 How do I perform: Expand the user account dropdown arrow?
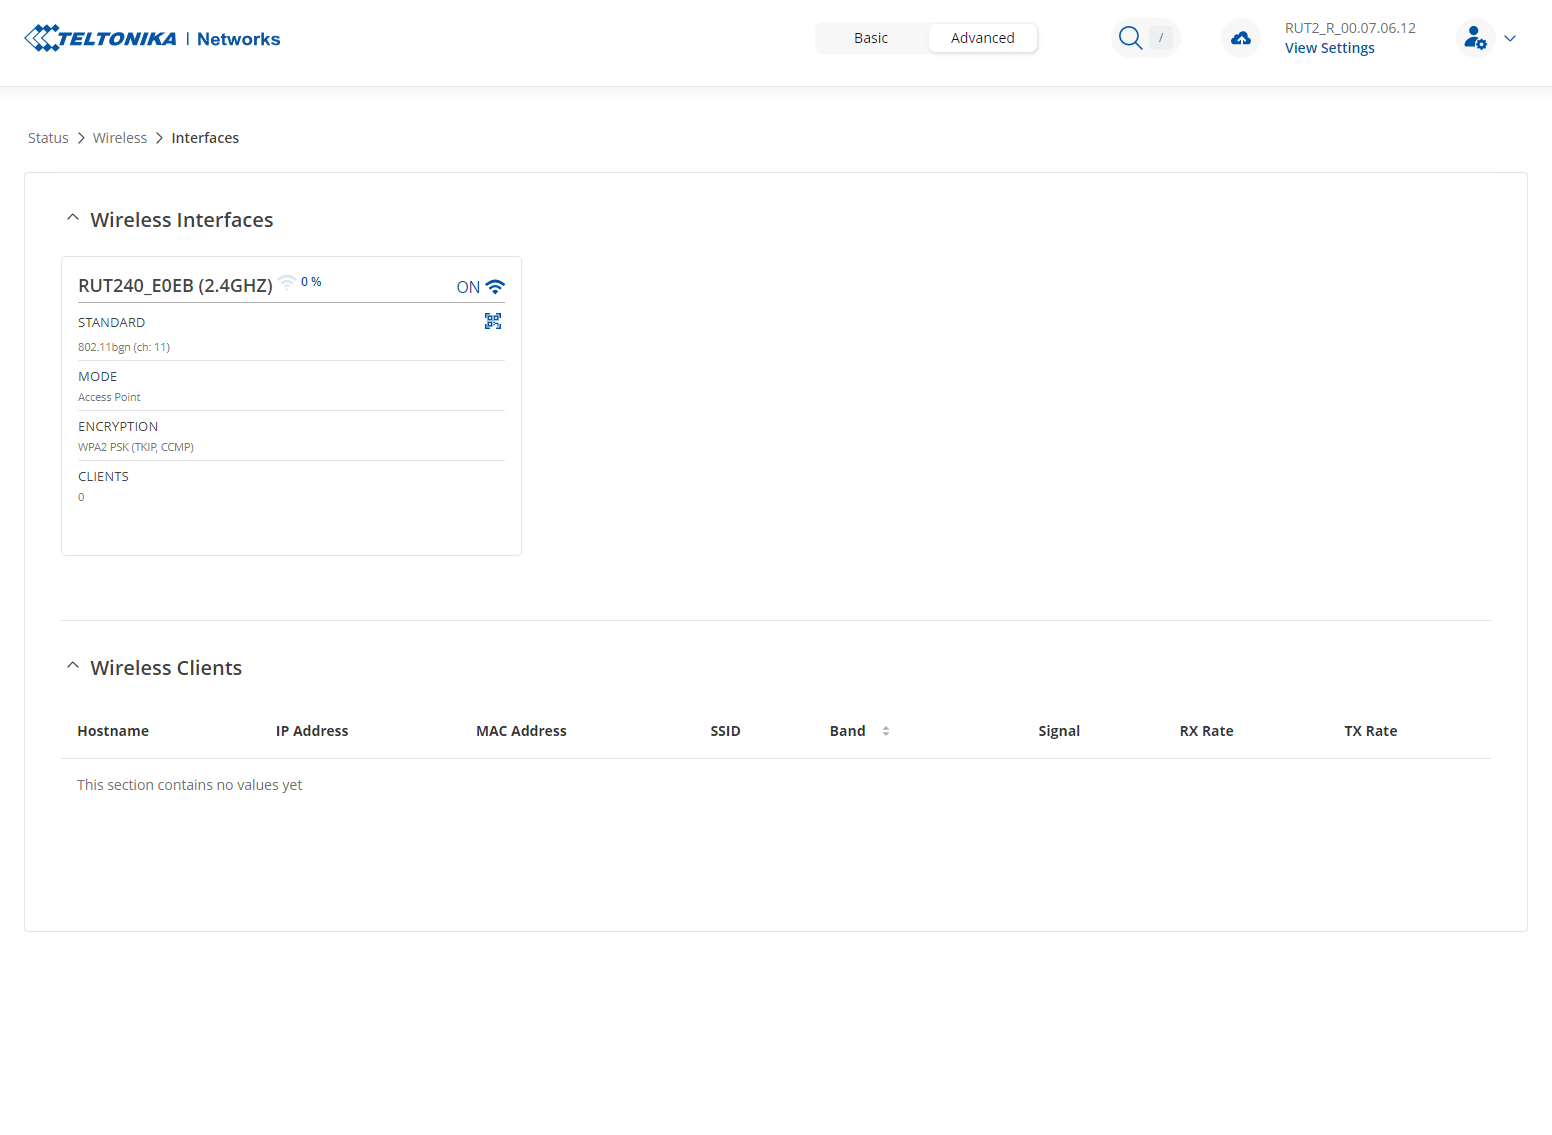[1510, 38]
